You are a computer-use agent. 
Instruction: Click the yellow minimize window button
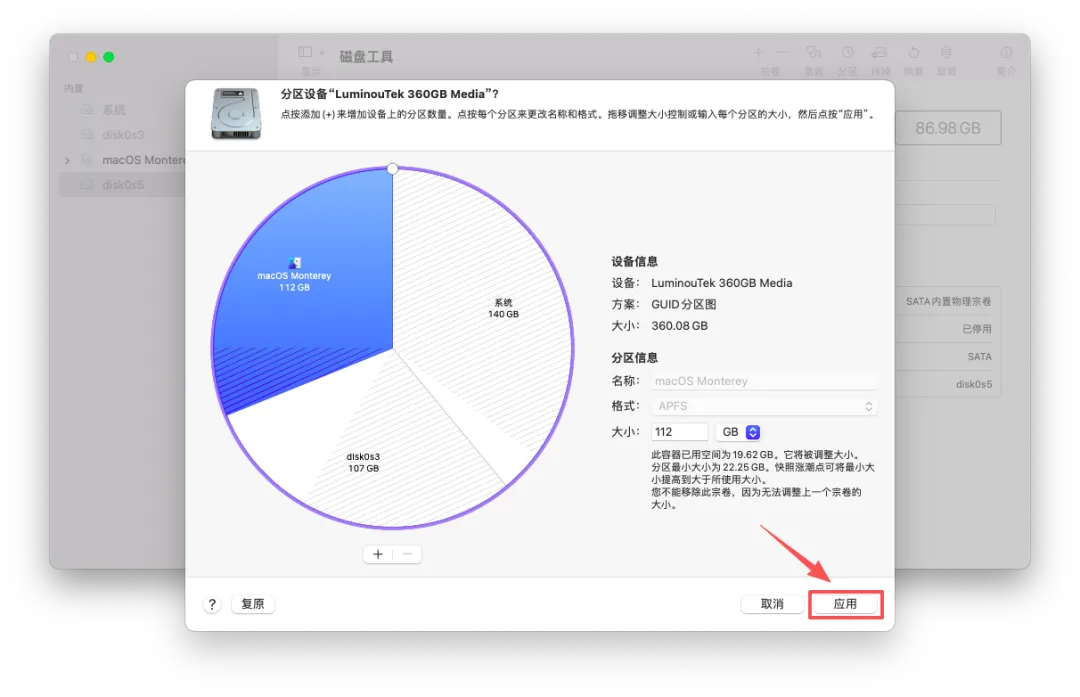pos(91,57)
